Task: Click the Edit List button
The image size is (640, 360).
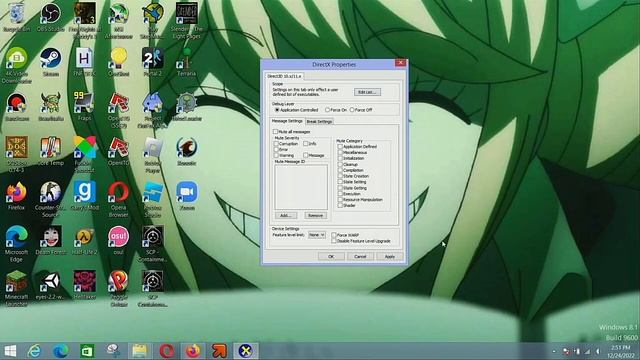Action: (367, 92)
